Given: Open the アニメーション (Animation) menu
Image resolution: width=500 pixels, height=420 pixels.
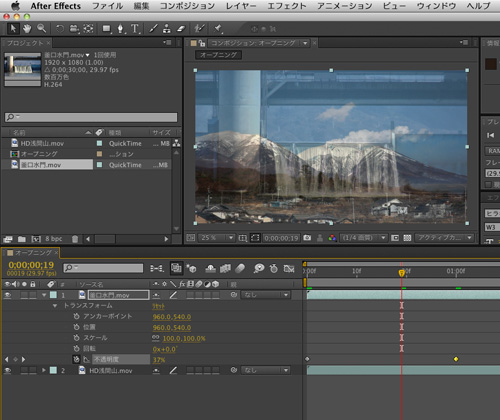Looking at the screenshot, I should (x=345, y=6).
